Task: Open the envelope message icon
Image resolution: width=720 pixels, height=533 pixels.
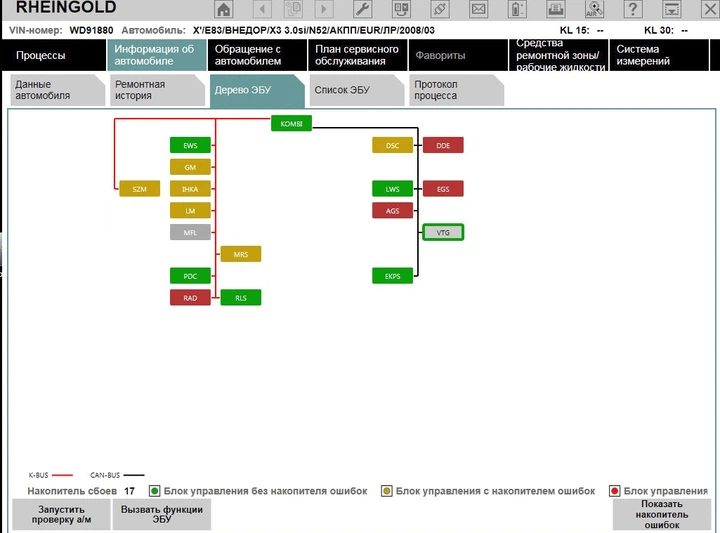Action: coord(478,9)
